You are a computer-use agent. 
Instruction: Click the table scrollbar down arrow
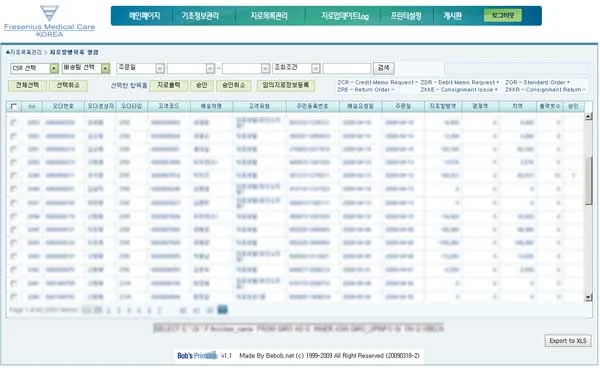point(589,298)
